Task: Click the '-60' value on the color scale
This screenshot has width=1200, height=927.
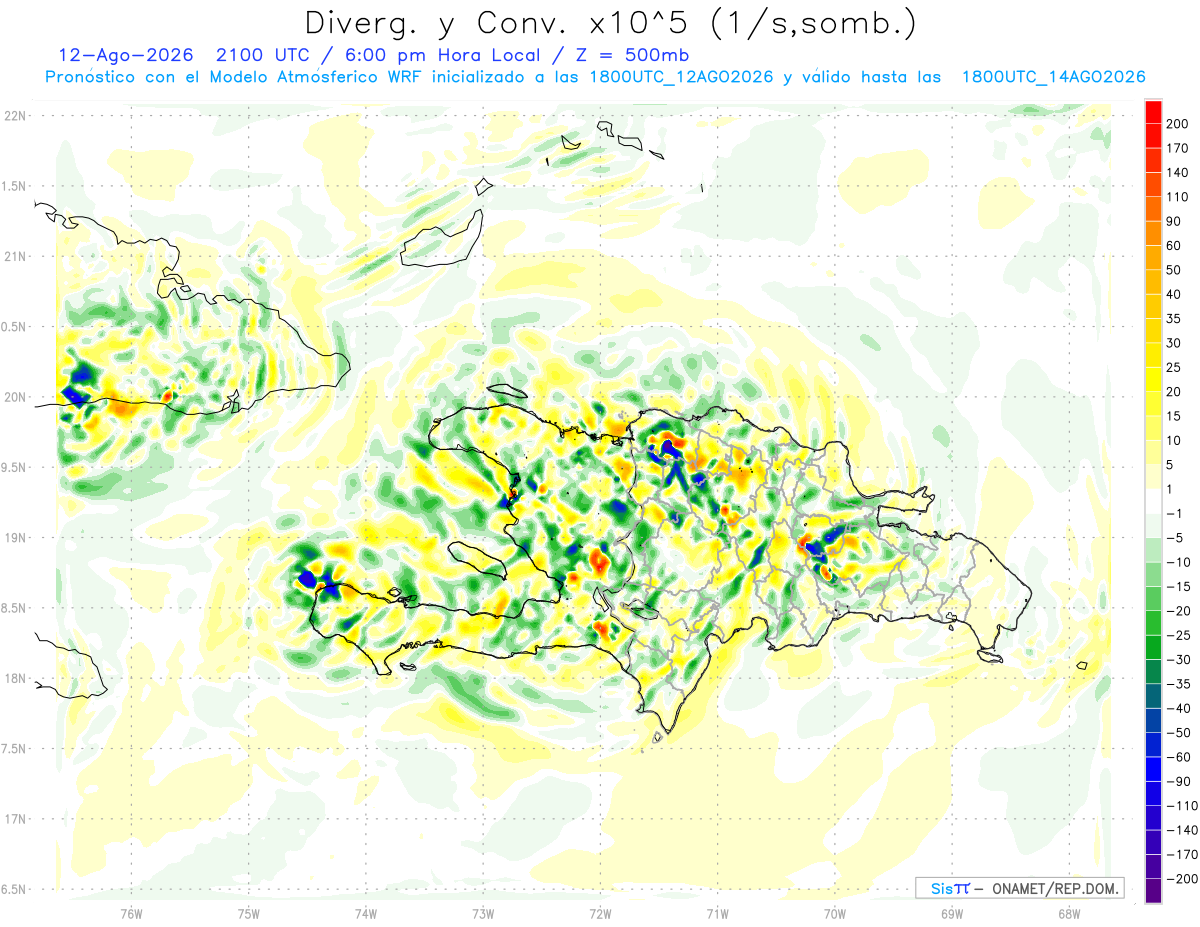Action: [1178, 757]
